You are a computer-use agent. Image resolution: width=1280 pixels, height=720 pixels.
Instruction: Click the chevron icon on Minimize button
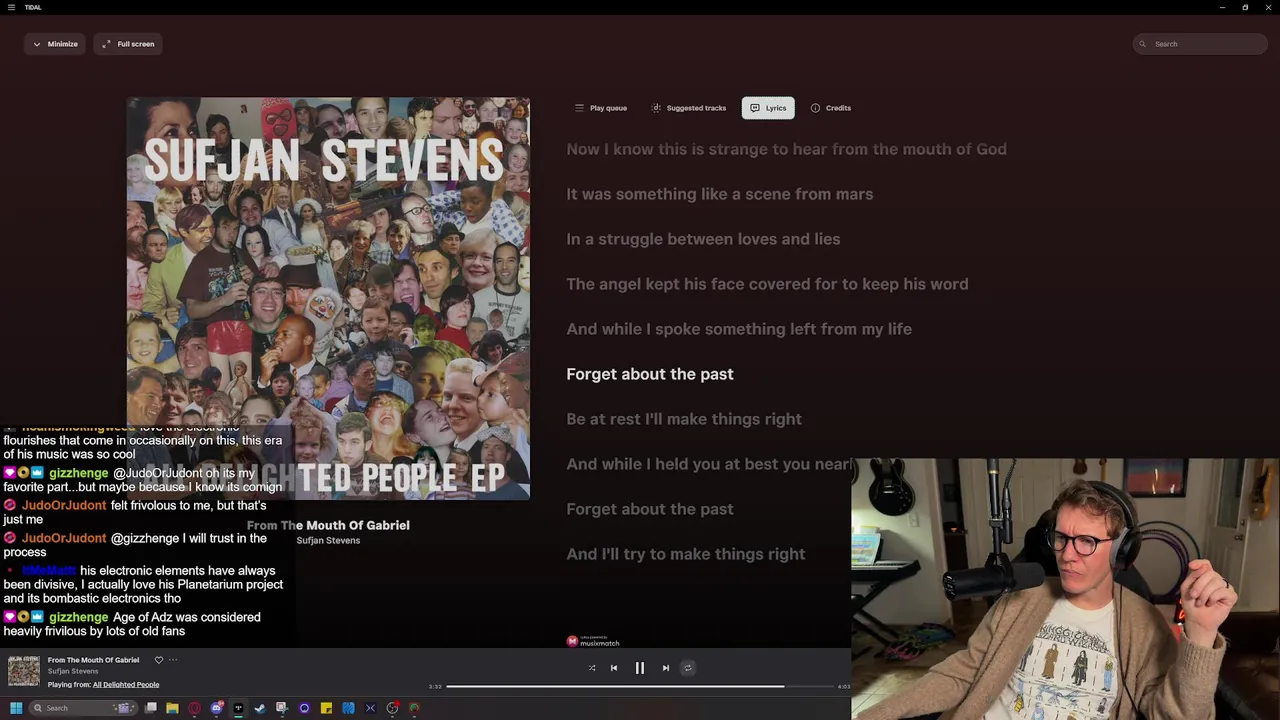37,44
